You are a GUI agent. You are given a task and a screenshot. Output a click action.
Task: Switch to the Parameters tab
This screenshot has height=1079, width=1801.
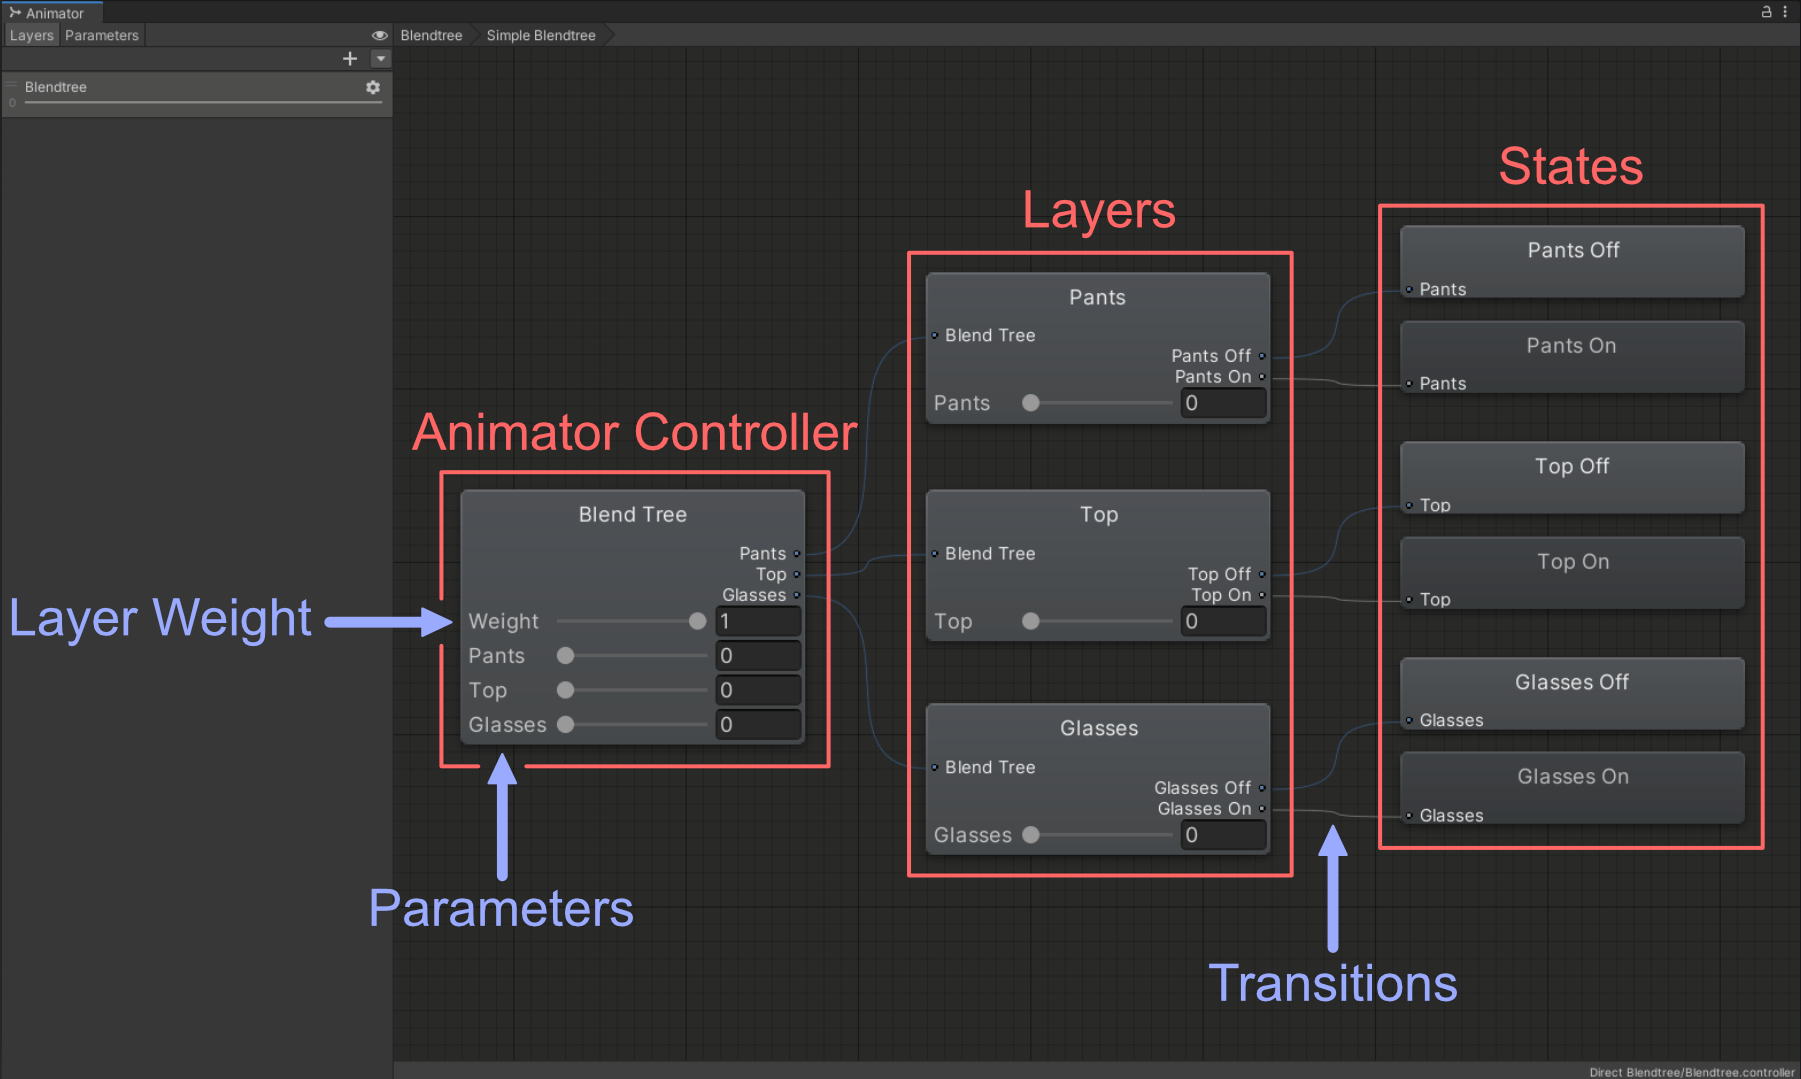[102, 35]
